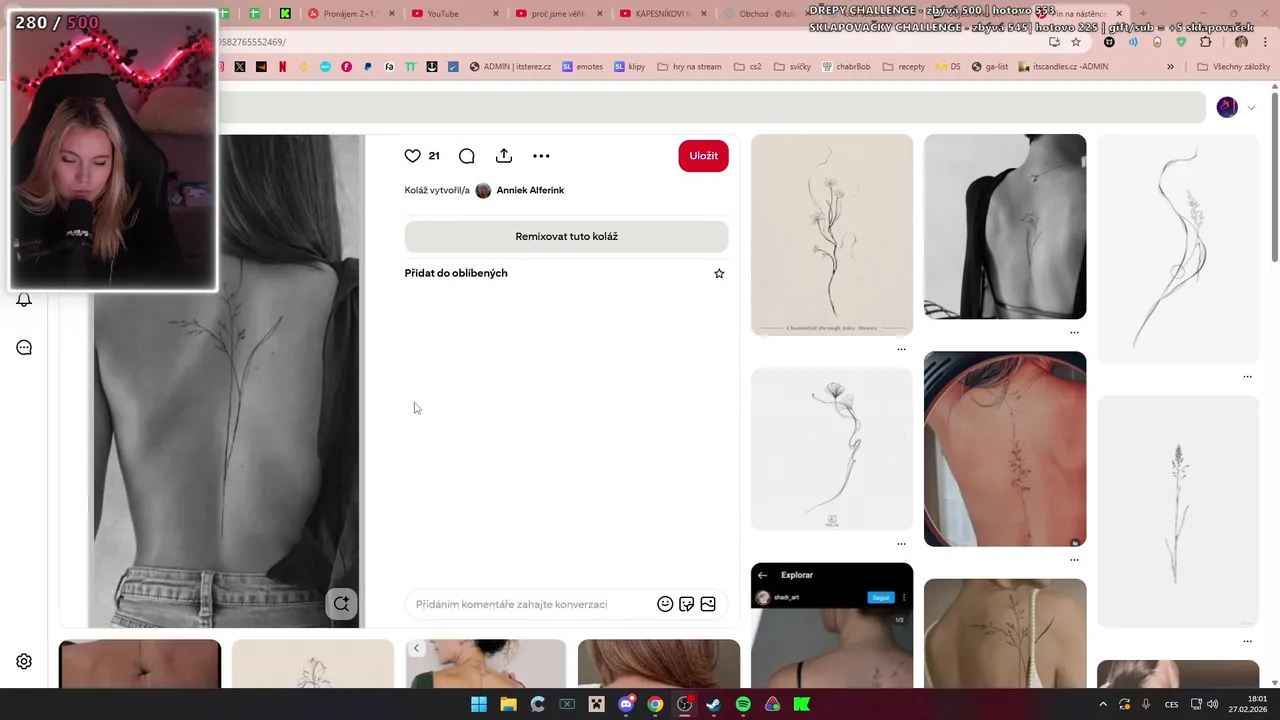Screen dimensions: 1280x720
Task: Click the Pinterest search bar
Action: tap(710, 107)
